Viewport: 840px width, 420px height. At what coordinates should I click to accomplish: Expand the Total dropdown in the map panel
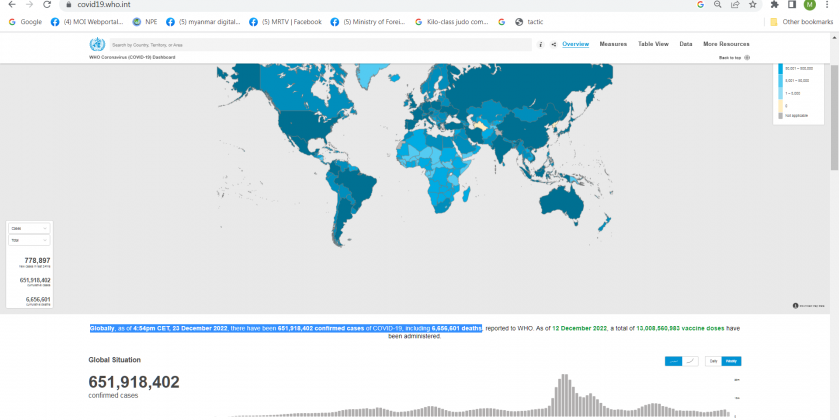[x=29, y=241]
